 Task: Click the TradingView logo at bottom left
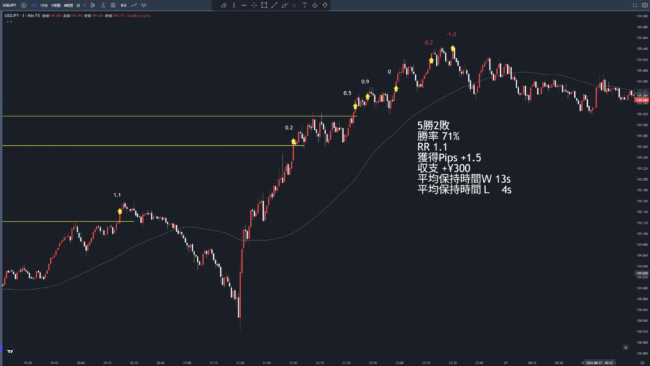pyautogui.click(x=10, y=351)
